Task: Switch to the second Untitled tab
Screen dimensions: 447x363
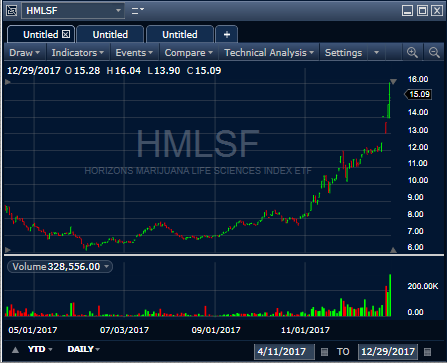Action: pos(110,34)
